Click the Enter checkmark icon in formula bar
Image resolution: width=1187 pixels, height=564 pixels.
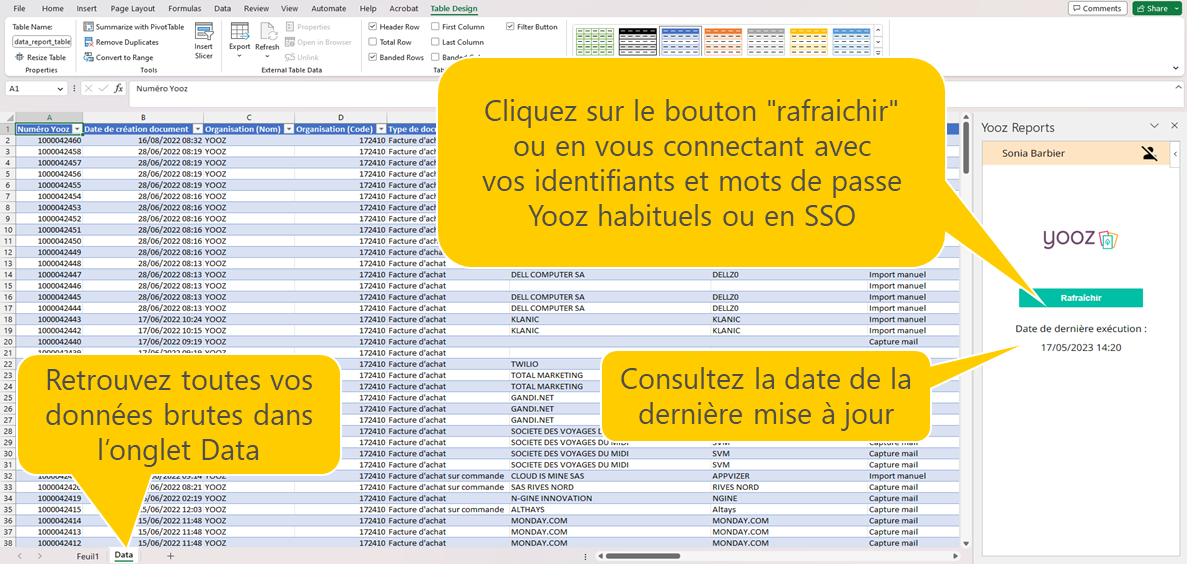103,89
